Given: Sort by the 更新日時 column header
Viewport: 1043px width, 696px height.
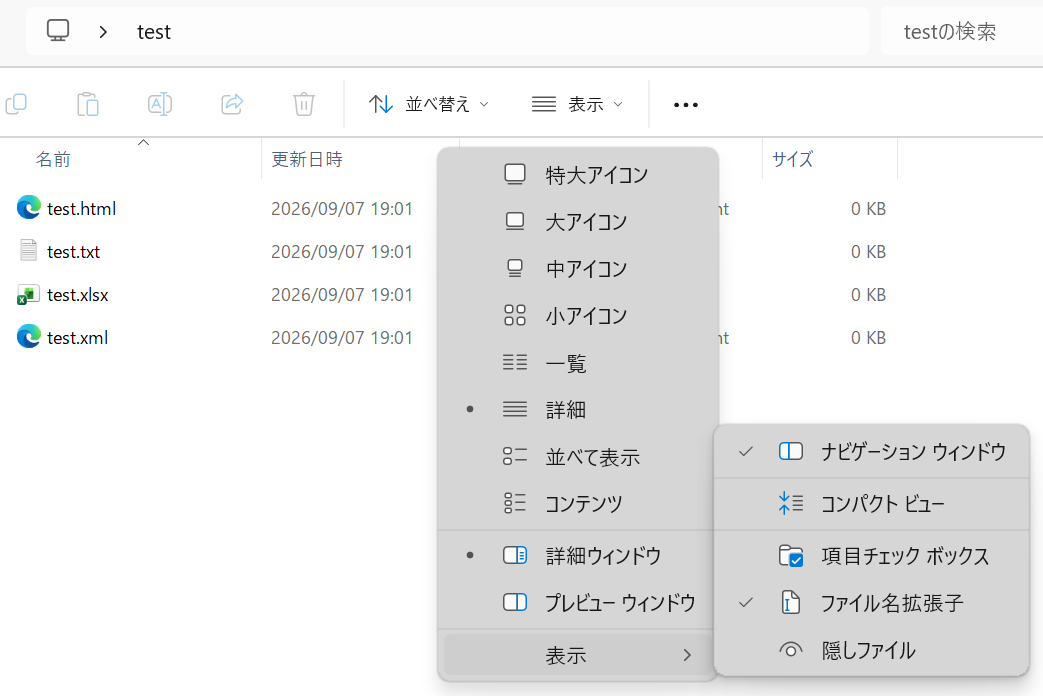Looking at the screenshot, I should [307, 160].
